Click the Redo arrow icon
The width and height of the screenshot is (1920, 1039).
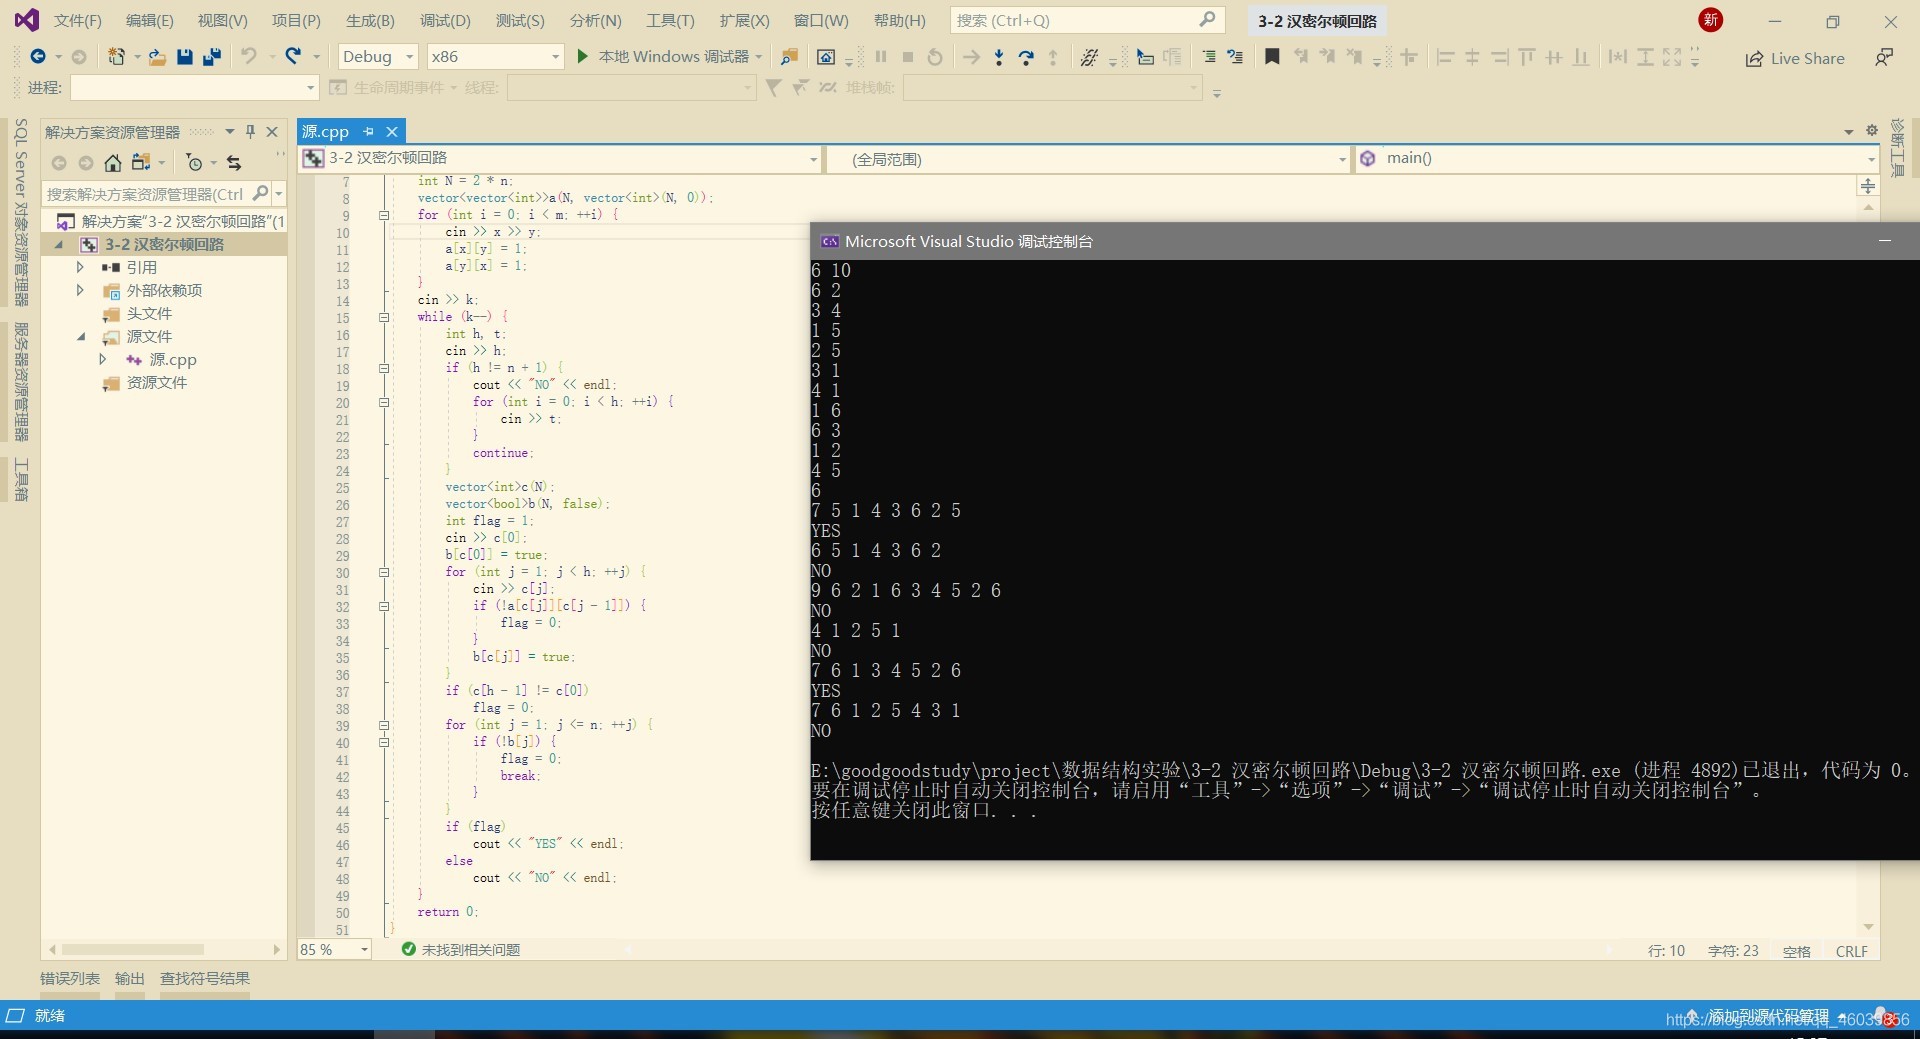(293, 57)
